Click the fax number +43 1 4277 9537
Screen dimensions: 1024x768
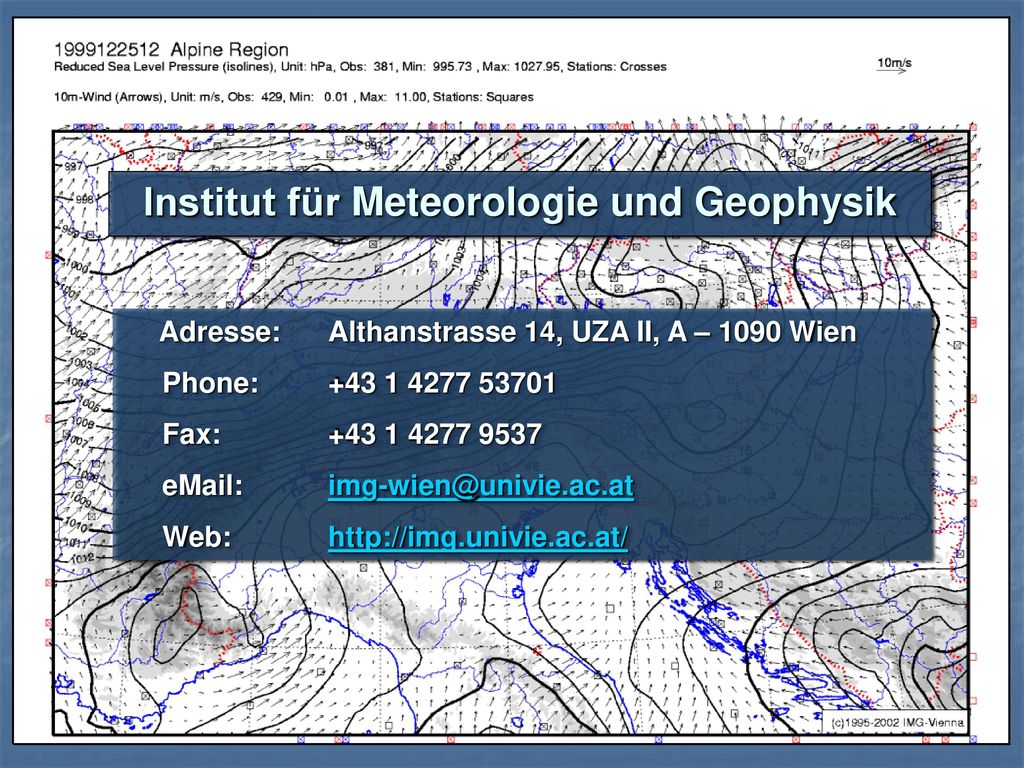[x=435, y=434]
